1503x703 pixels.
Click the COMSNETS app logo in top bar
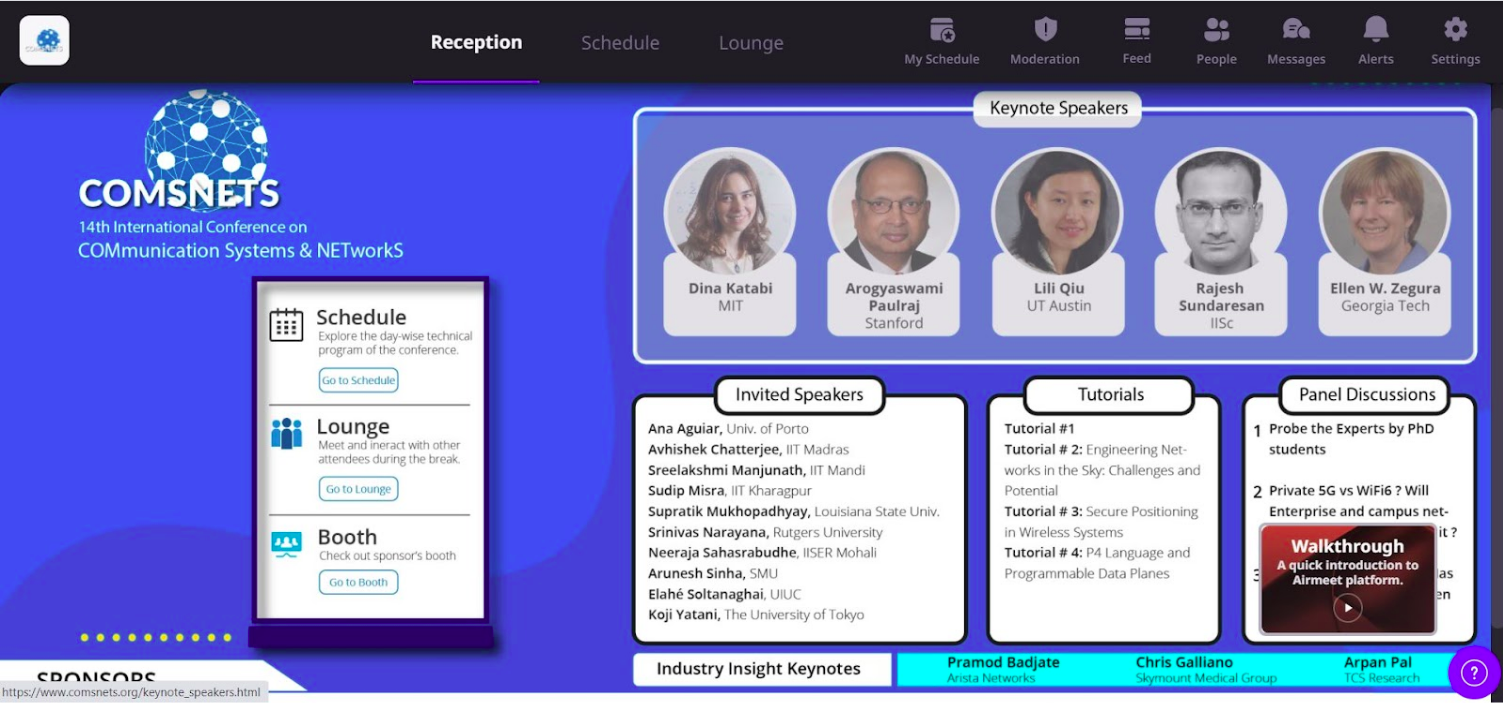pyautogui.click(x=45, y=41)
